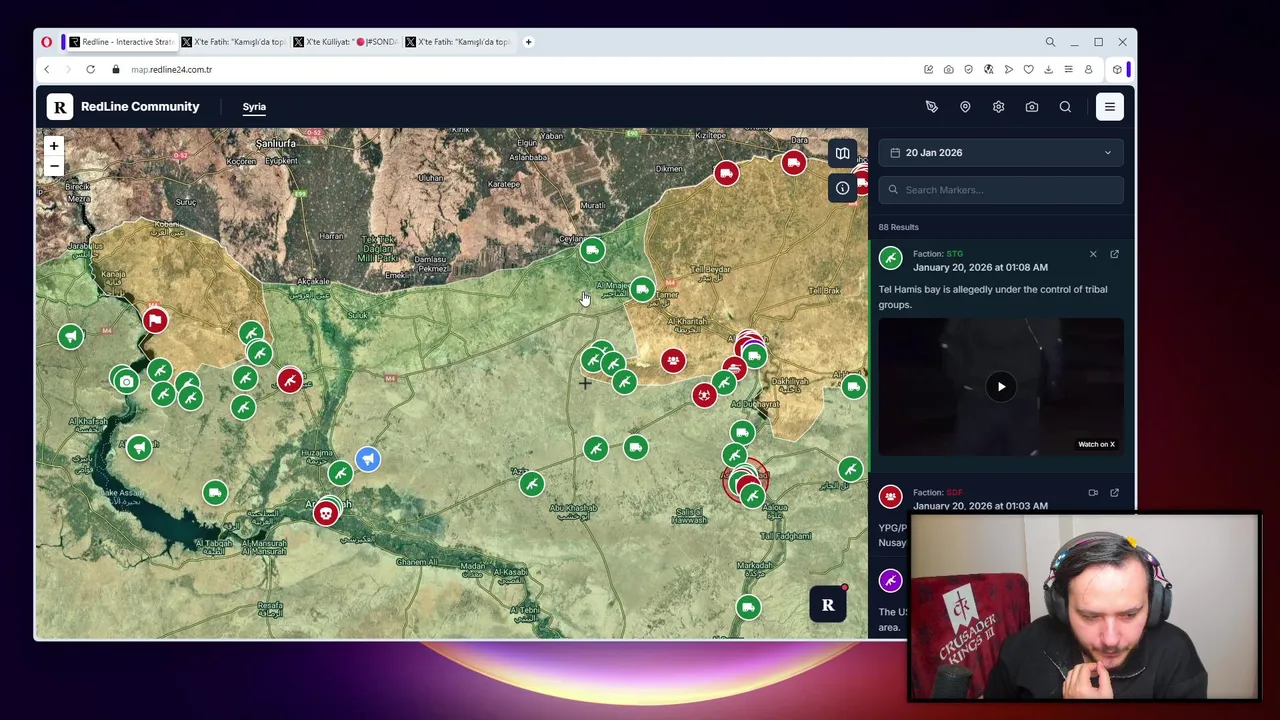Click the floating R button on the map
The width and height of the screenshot is (1280, 720).
tap(828, 605)
